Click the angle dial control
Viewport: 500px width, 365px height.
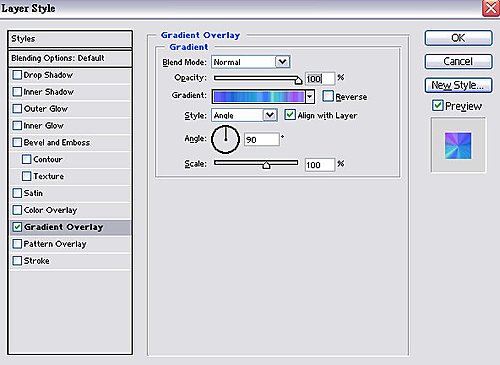tap(226, 139)
